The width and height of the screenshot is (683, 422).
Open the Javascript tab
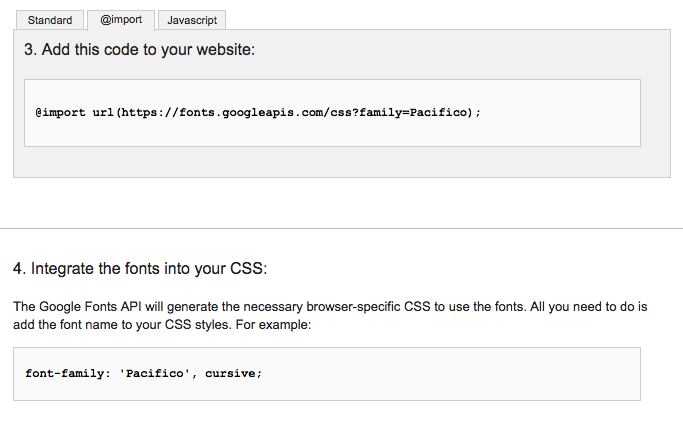pyautogui.click(x=192, y=20)
